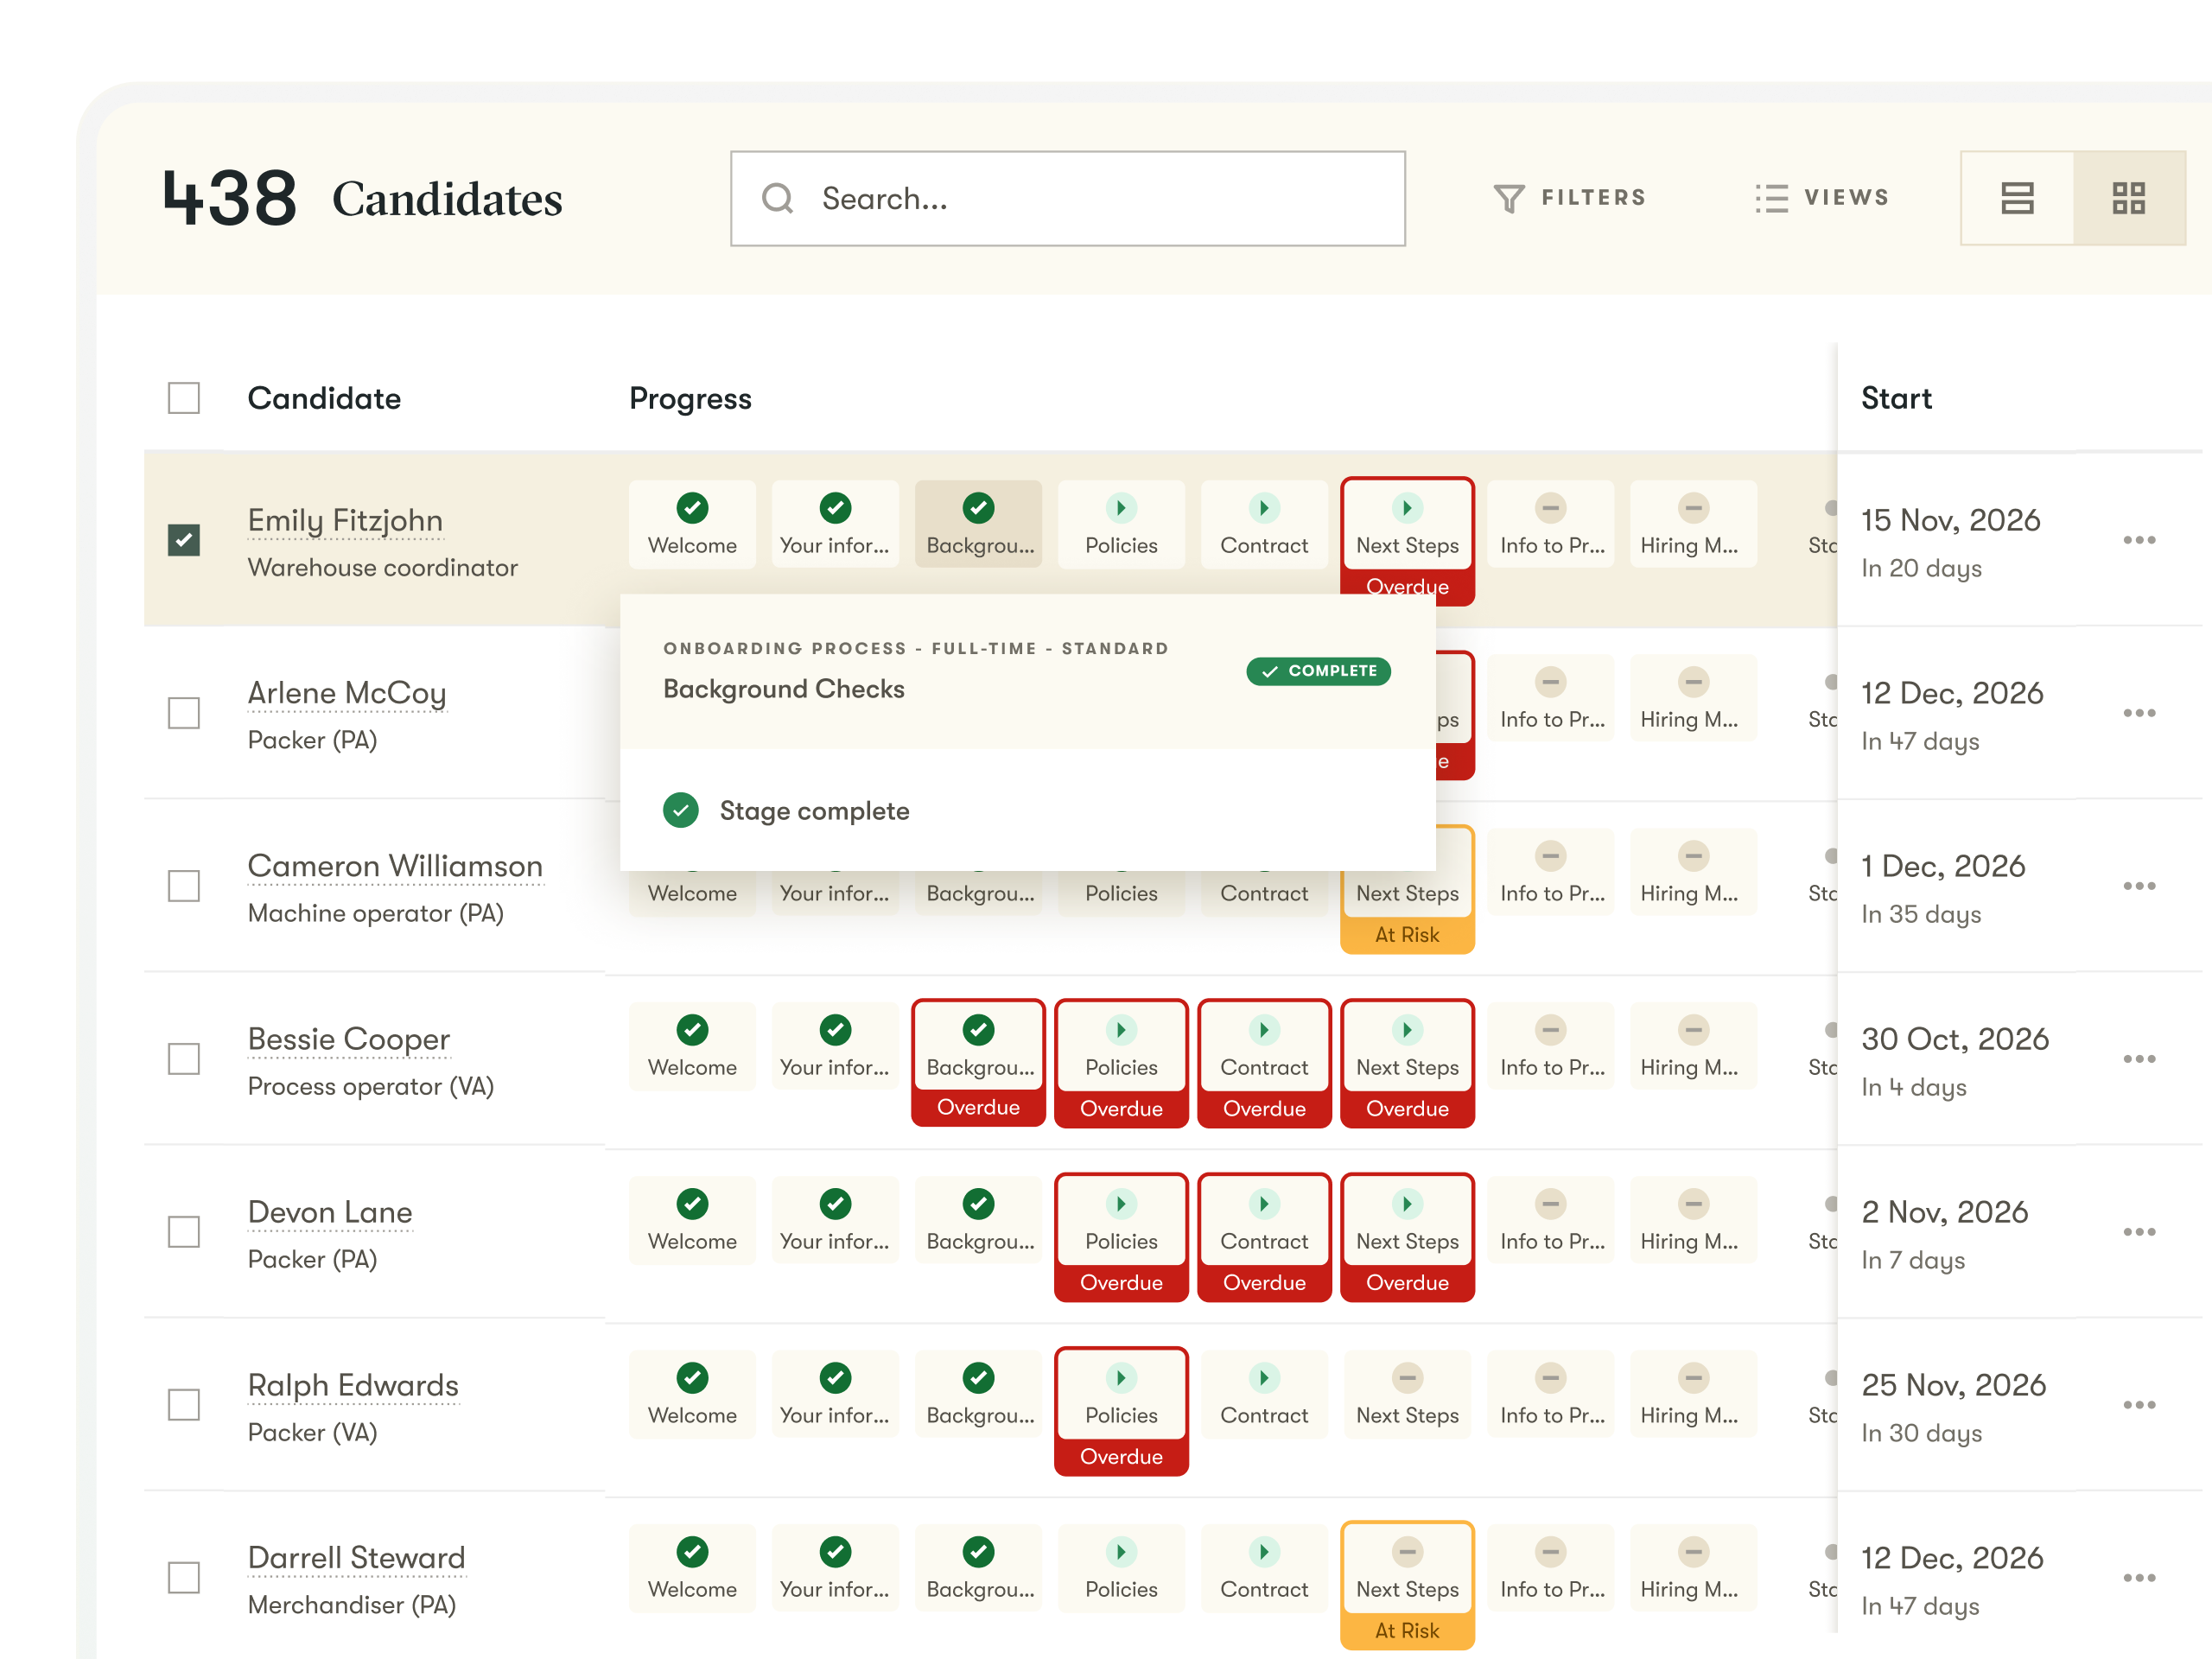
Task: Open the Views list icon
Action: (1772, 198)
